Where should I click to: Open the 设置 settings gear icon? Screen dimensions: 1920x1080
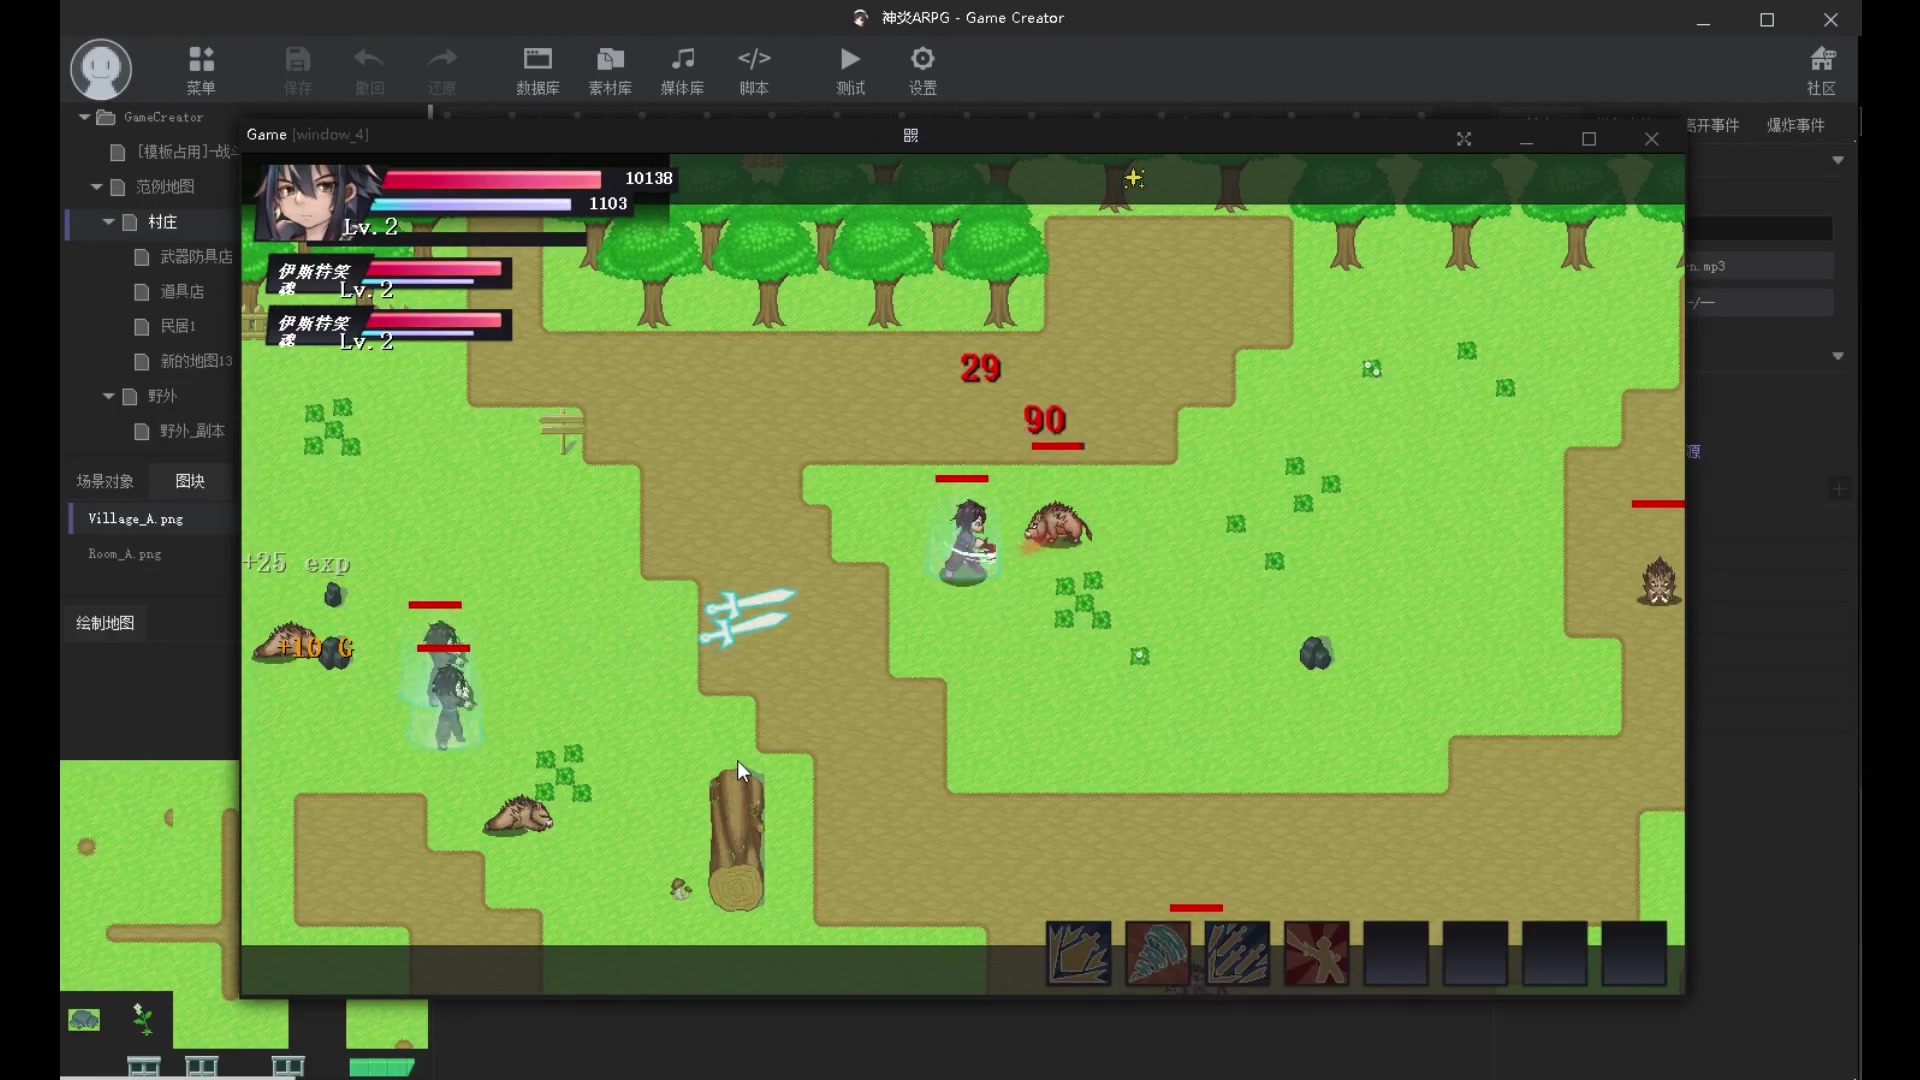point(922,69)
